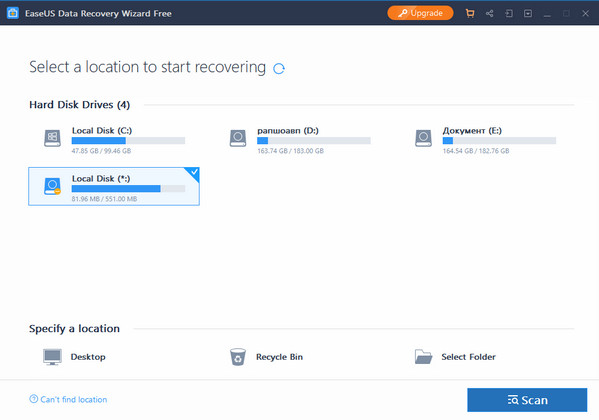The width and height of the screenshot is (599, 420).
Task: Start scanning with the Scan button
Action: 527,400
